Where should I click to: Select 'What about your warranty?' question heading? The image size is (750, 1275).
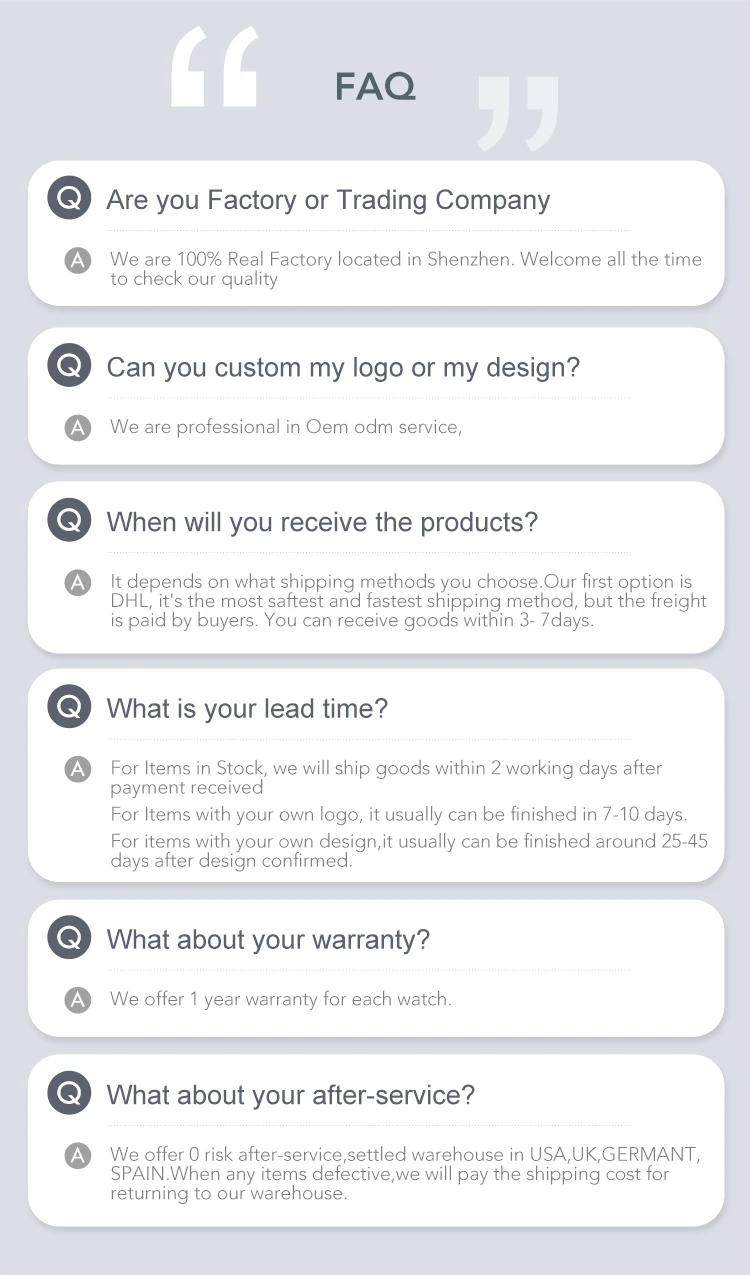pos(268,940)
